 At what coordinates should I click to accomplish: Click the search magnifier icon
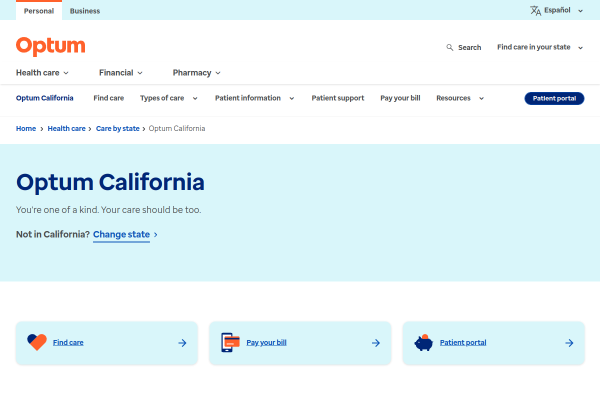point(450,47)
